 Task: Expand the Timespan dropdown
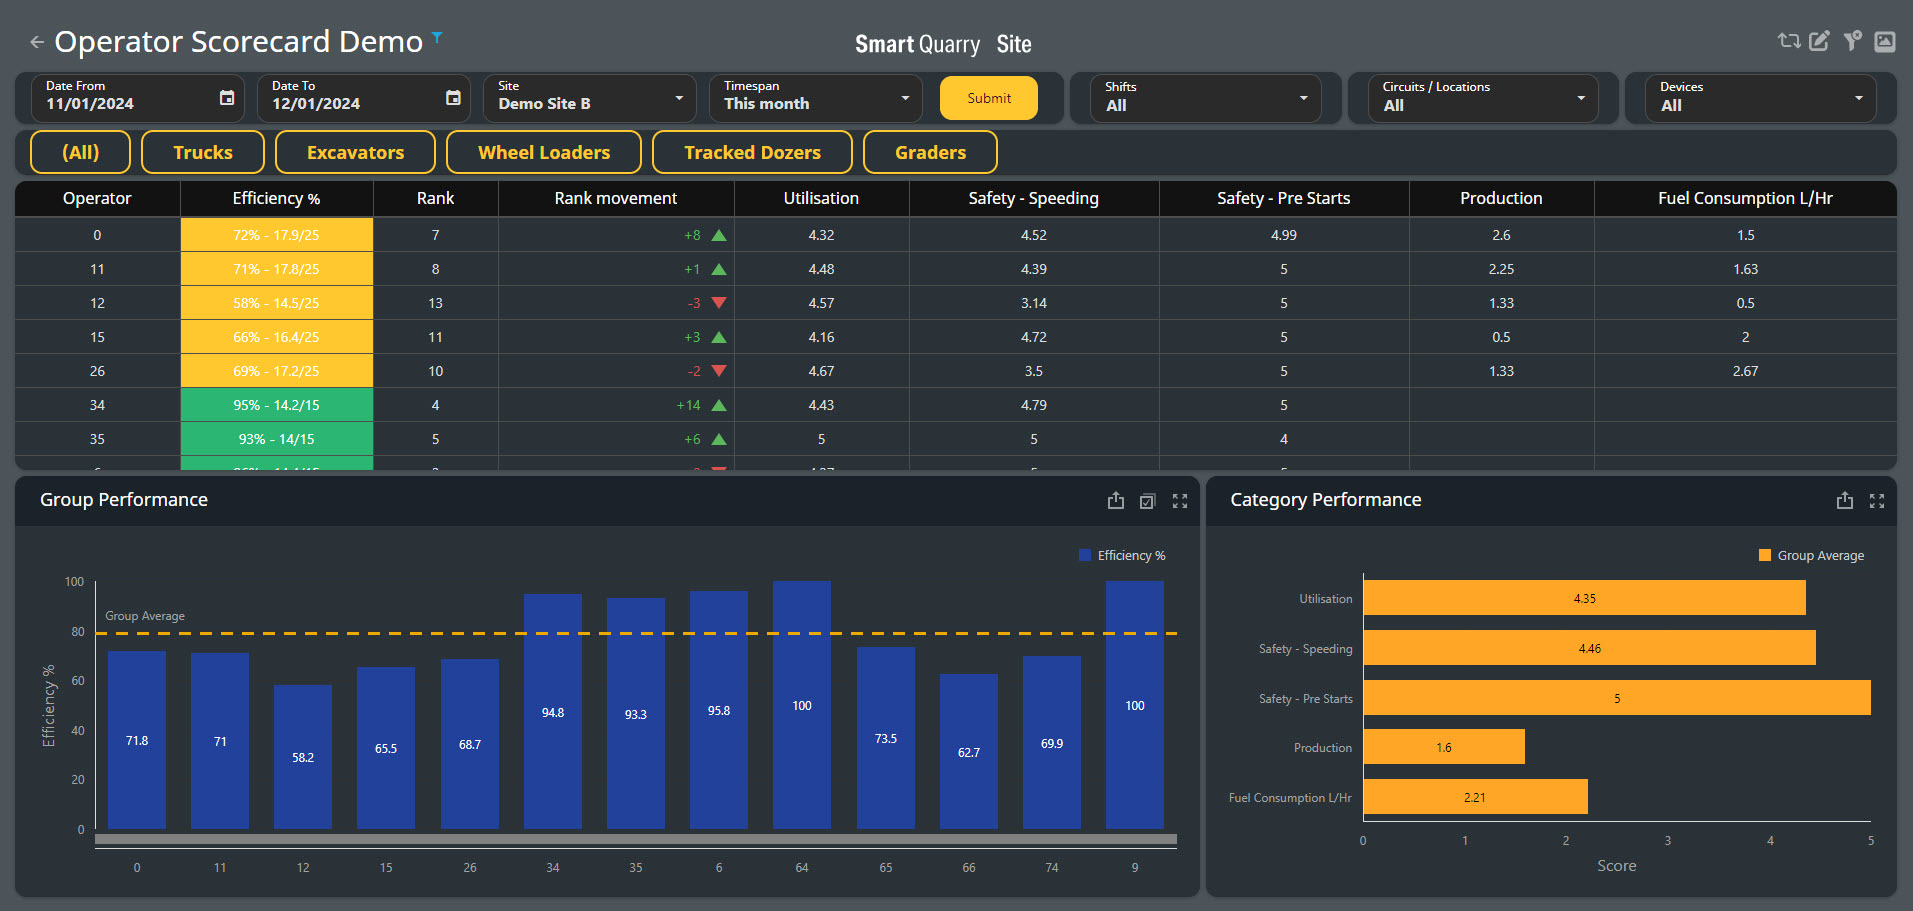click(x=816, y=98)
